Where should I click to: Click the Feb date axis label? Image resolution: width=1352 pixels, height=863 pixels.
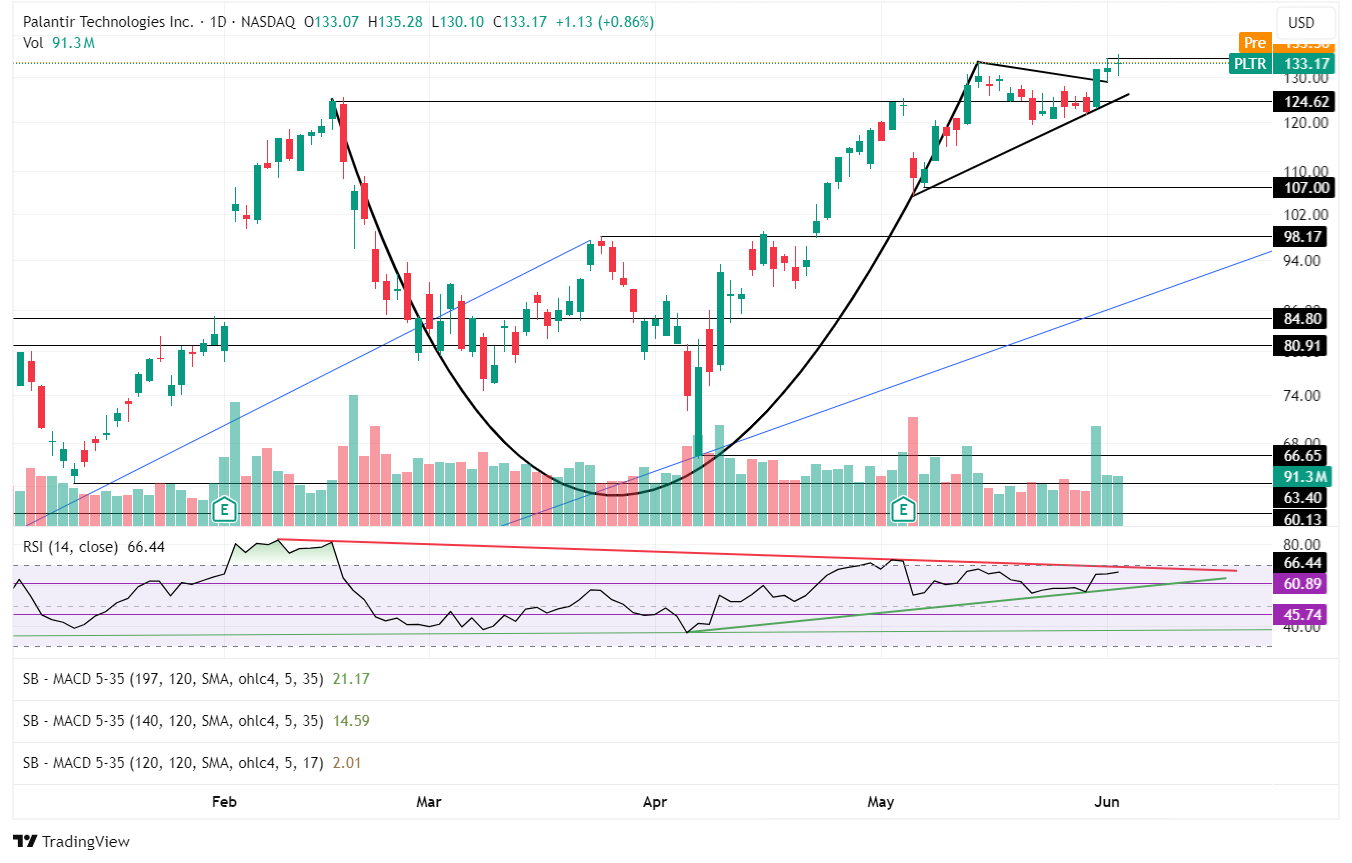click(x=225, y=802)
